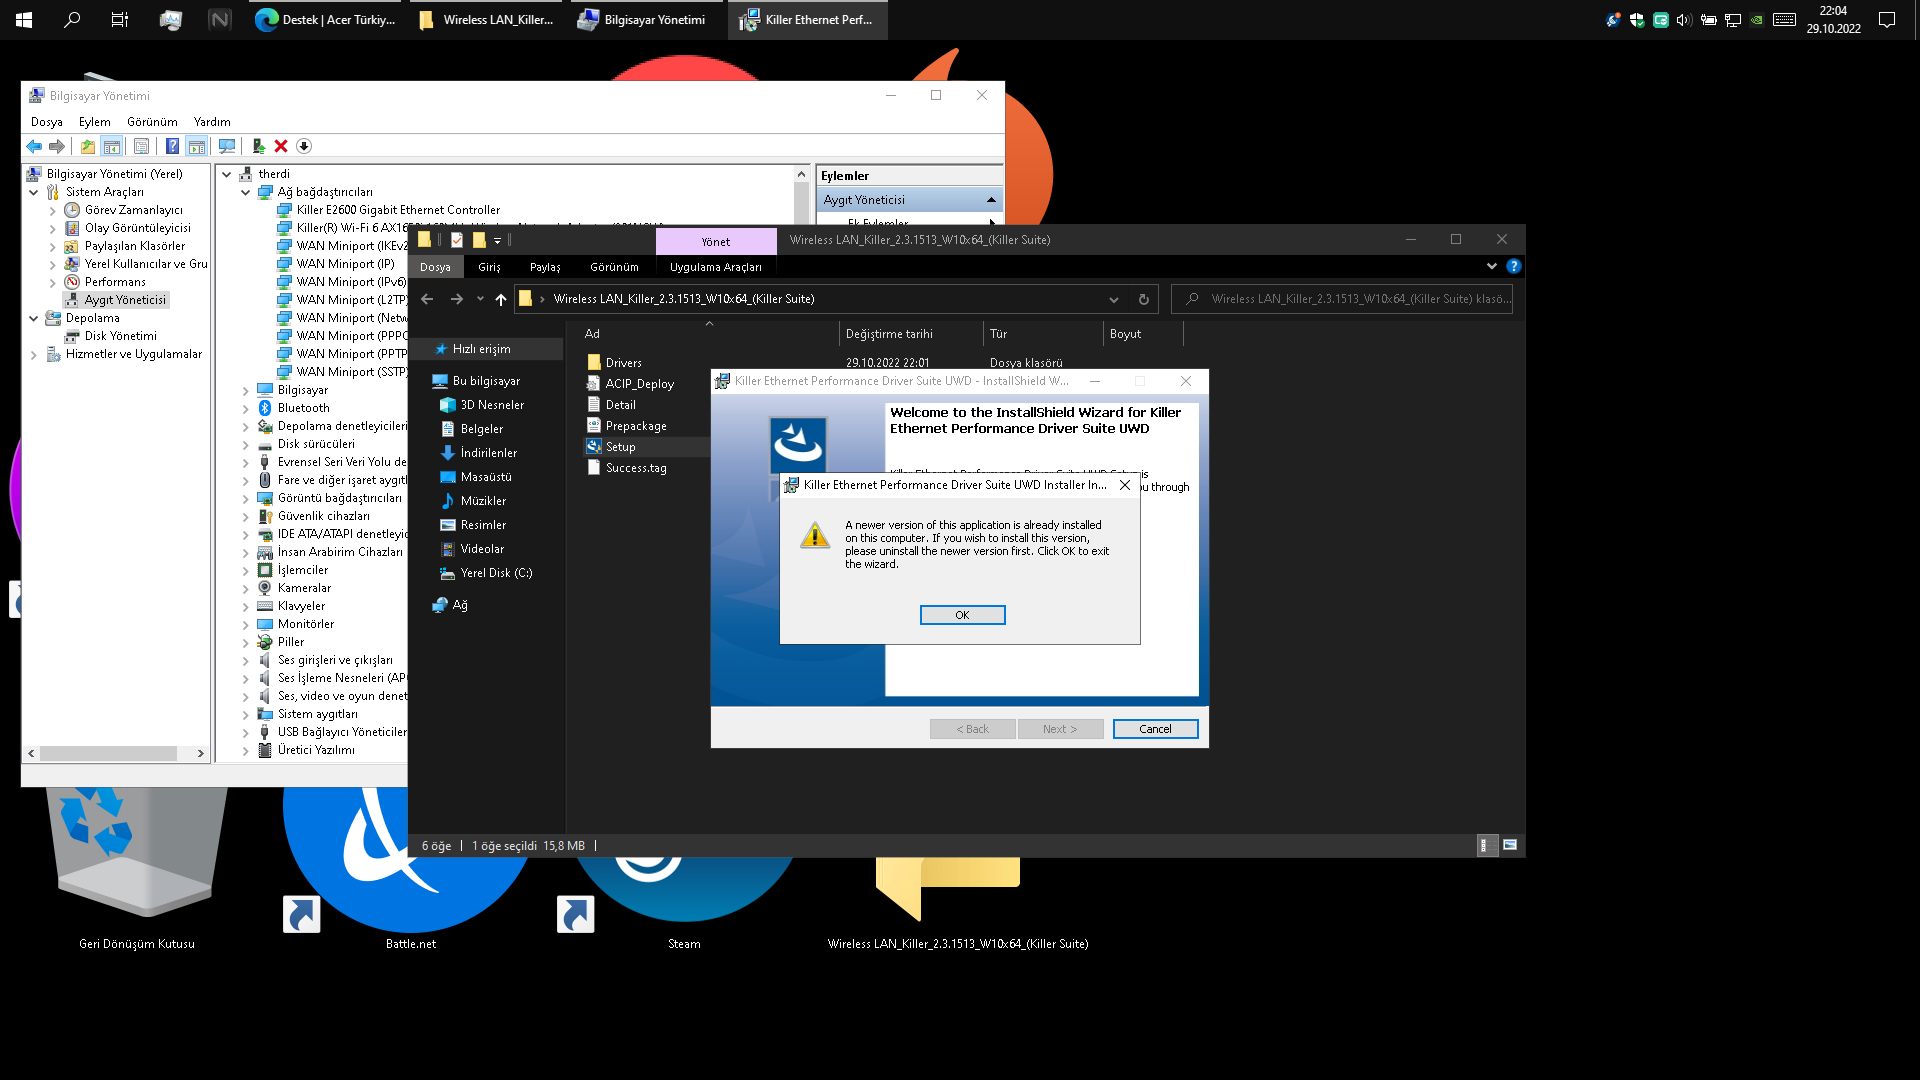This screenshot has width=1920, height=1080.
Task: Switch to large icons view in Explorer
Action: (1510, 846)
